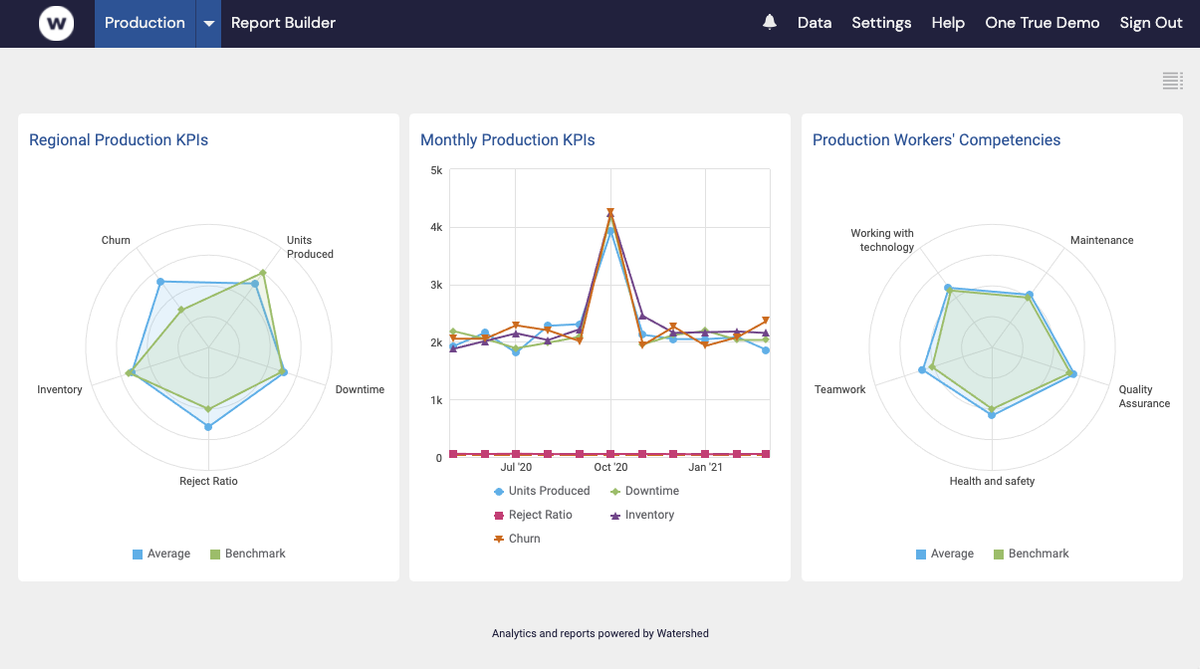Click the peak data point in Monthly Production KPIs
Viewport: 1200px width, 669px height.
pyautogui.click(x=608, y=212)
